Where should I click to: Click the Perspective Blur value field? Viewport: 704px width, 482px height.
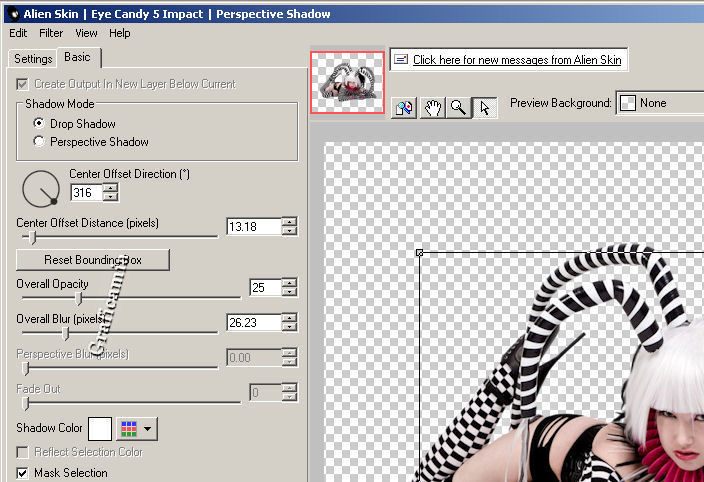click(254, 358)
